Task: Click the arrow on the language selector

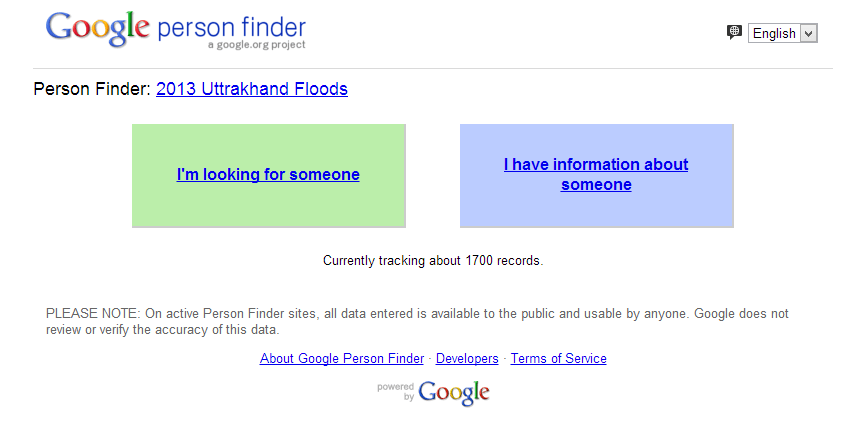Action: click(x=809, y=33)
